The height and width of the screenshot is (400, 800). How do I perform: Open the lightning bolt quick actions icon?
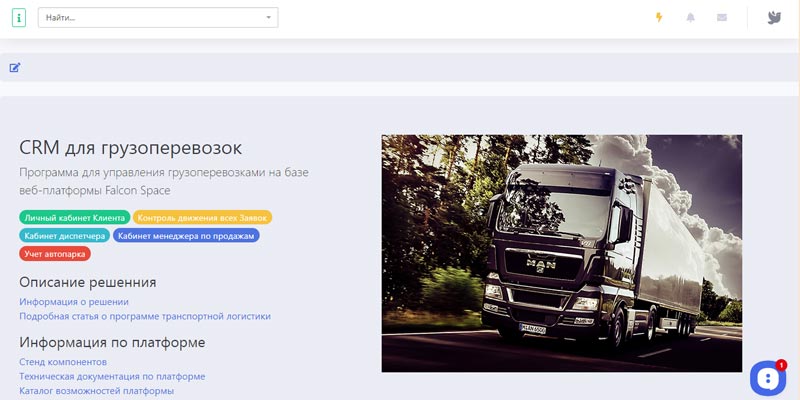(x=659, y=17)
